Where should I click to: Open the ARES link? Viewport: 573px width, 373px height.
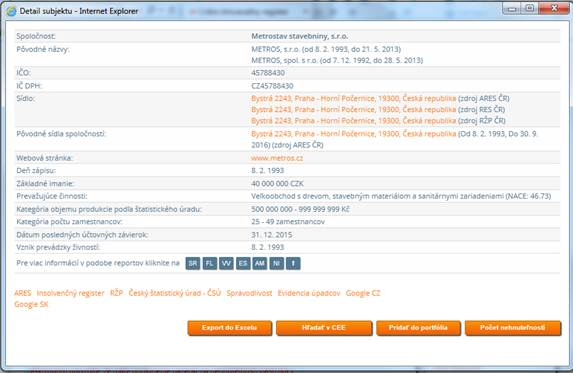click(x=23, y=293)
